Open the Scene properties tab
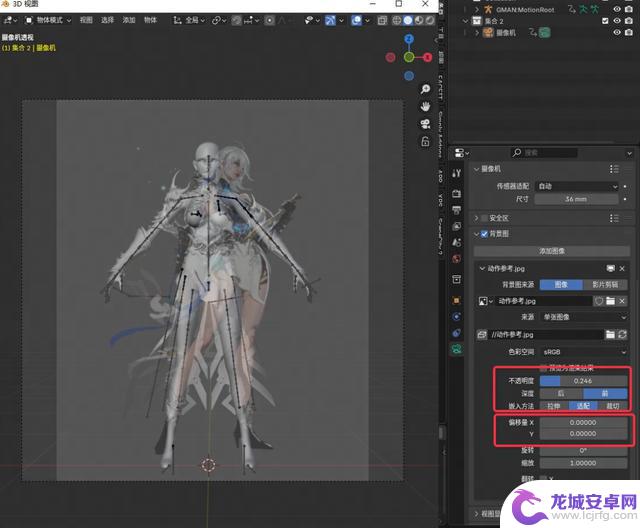The width and height of the screenshot is (640, 528). [457, 242]
